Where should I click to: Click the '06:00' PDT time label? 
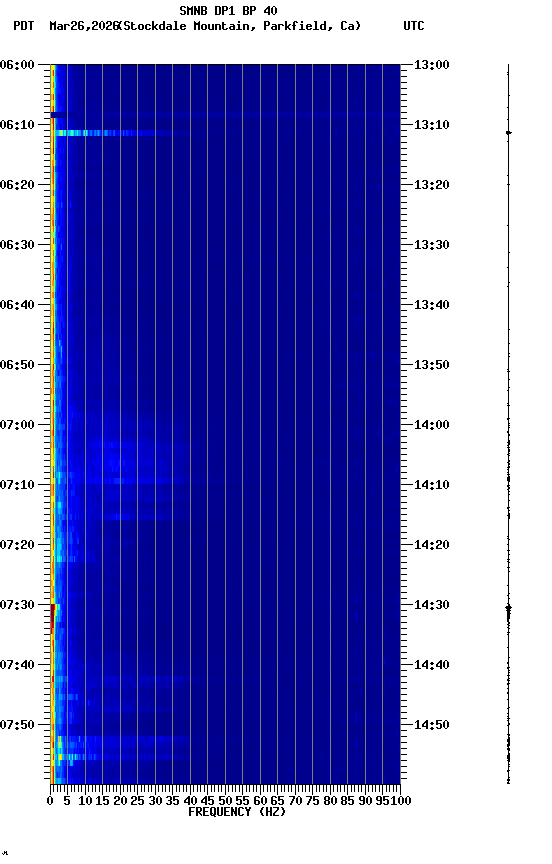pyautogui.click(x=17, y=65)
